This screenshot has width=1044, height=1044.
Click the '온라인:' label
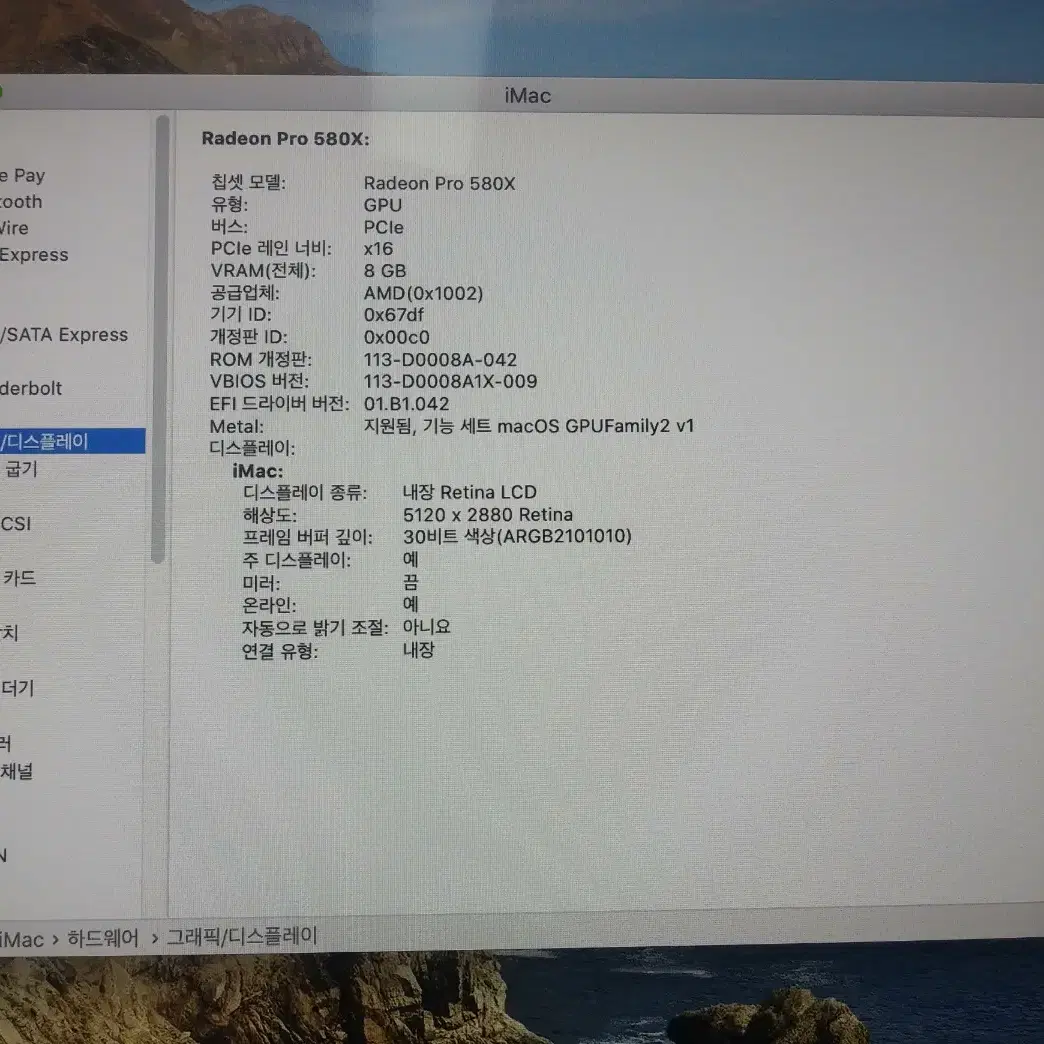pyautogui.click(x=269, y=605)
